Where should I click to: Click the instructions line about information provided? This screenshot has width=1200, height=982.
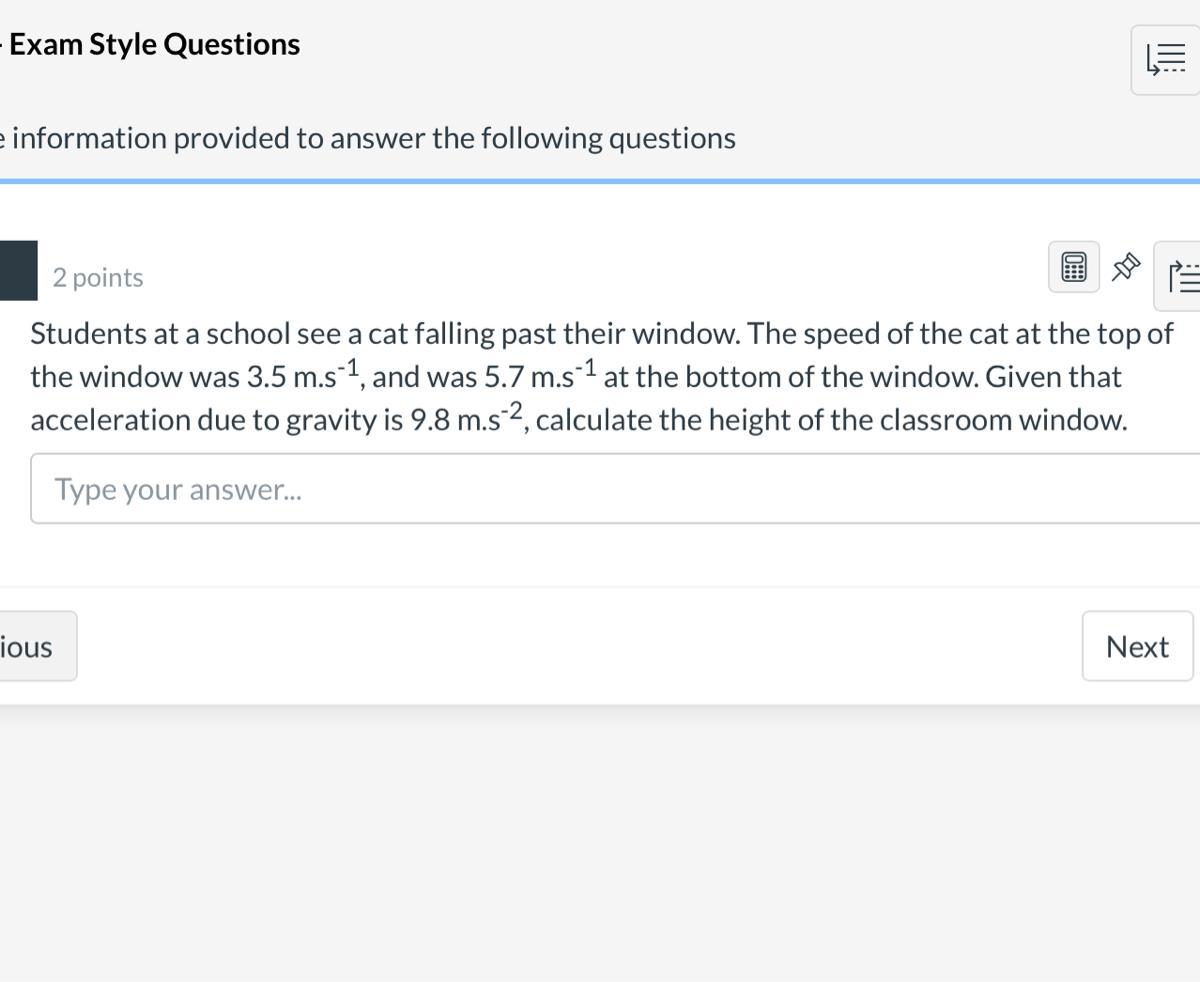pos(370,138)
